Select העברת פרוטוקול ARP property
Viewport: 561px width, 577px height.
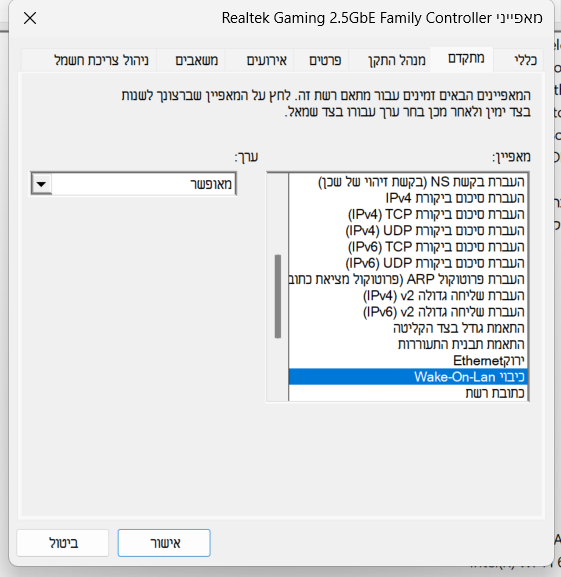(408, 279)
